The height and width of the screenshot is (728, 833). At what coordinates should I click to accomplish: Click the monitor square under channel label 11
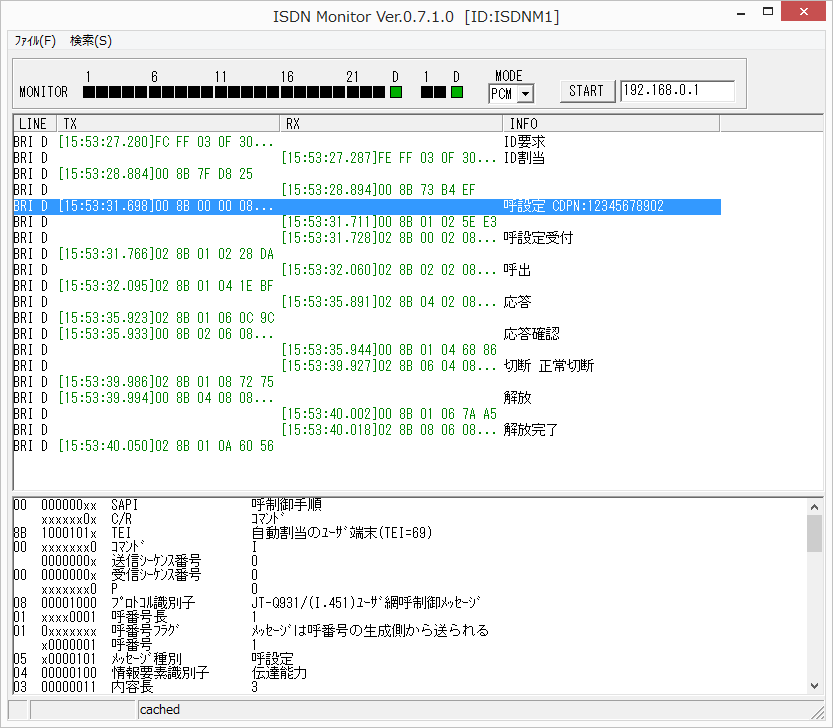coord(220,92)
